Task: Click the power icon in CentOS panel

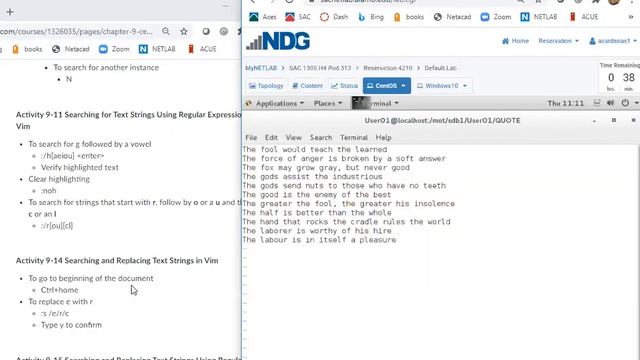Action: tap(625, 103)
